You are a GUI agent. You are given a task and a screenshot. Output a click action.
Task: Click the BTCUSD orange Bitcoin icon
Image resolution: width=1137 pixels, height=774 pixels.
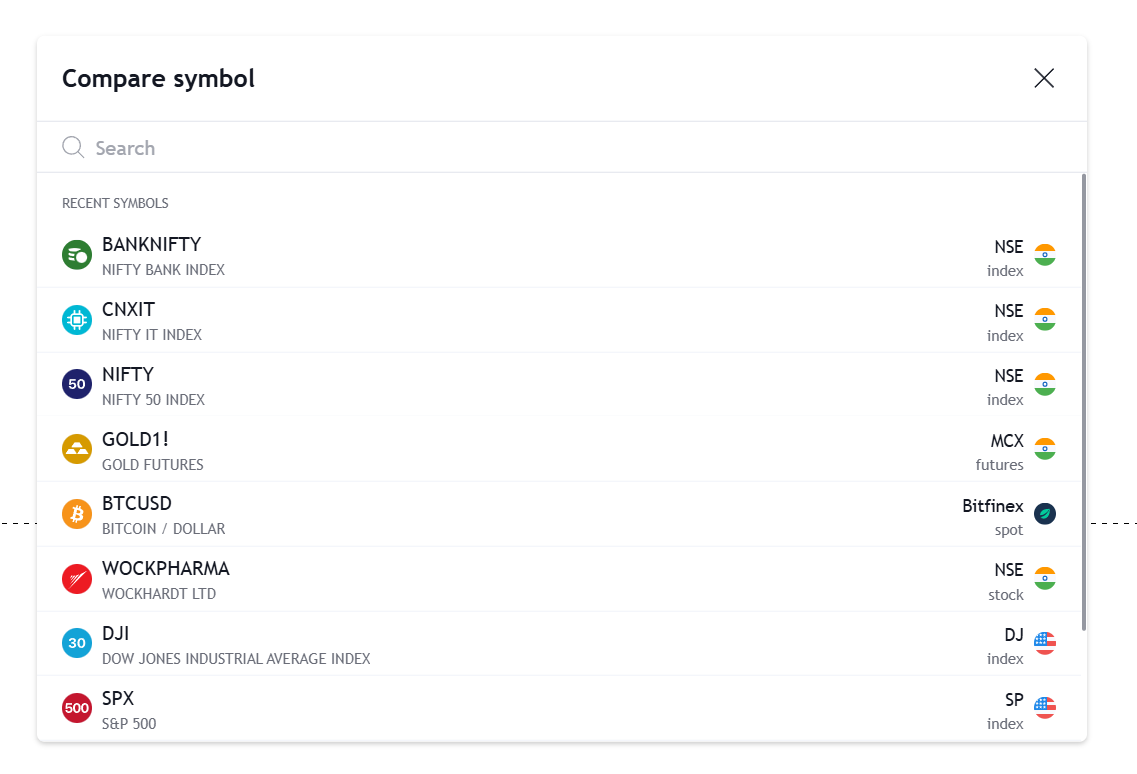[x=77, y=514]
